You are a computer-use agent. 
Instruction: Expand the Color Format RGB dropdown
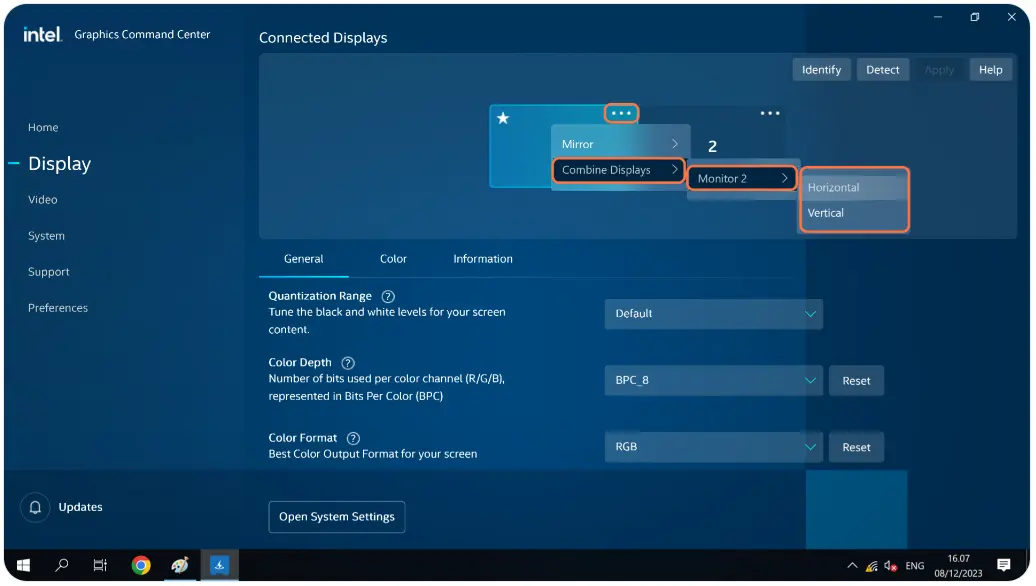click(714, 447)
